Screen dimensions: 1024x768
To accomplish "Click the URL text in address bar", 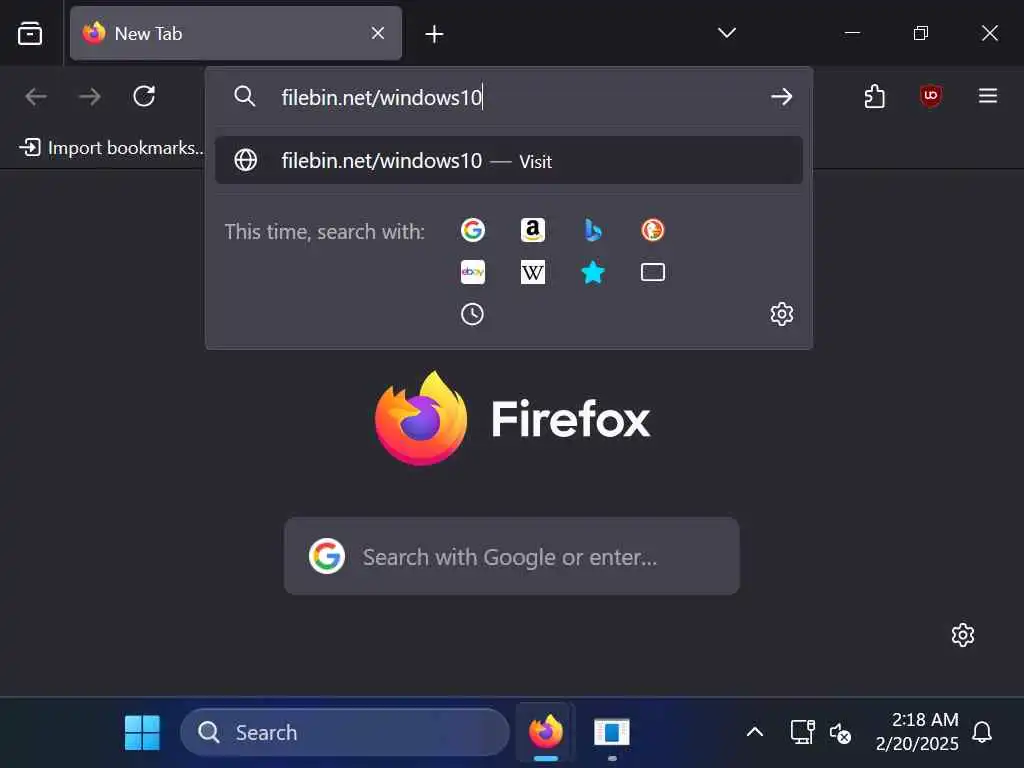I will (381, 97).
